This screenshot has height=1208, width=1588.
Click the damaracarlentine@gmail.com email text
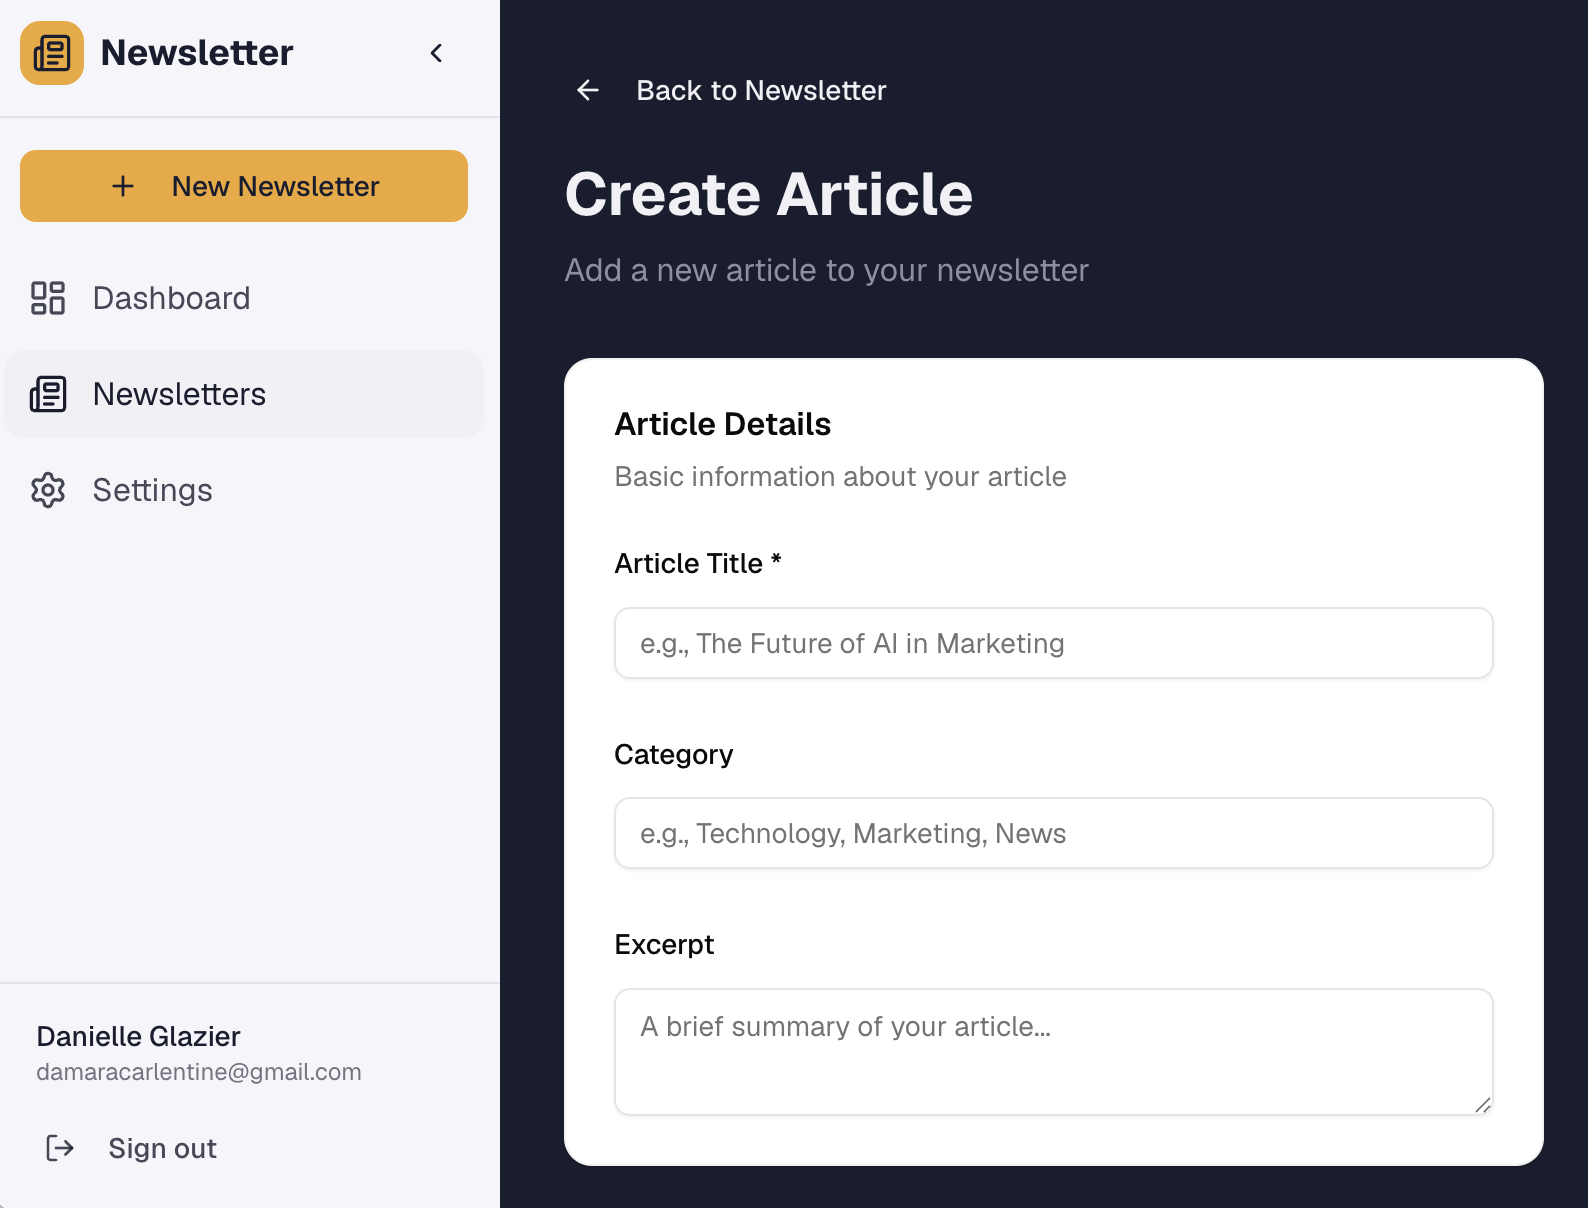click(199, 1072)
